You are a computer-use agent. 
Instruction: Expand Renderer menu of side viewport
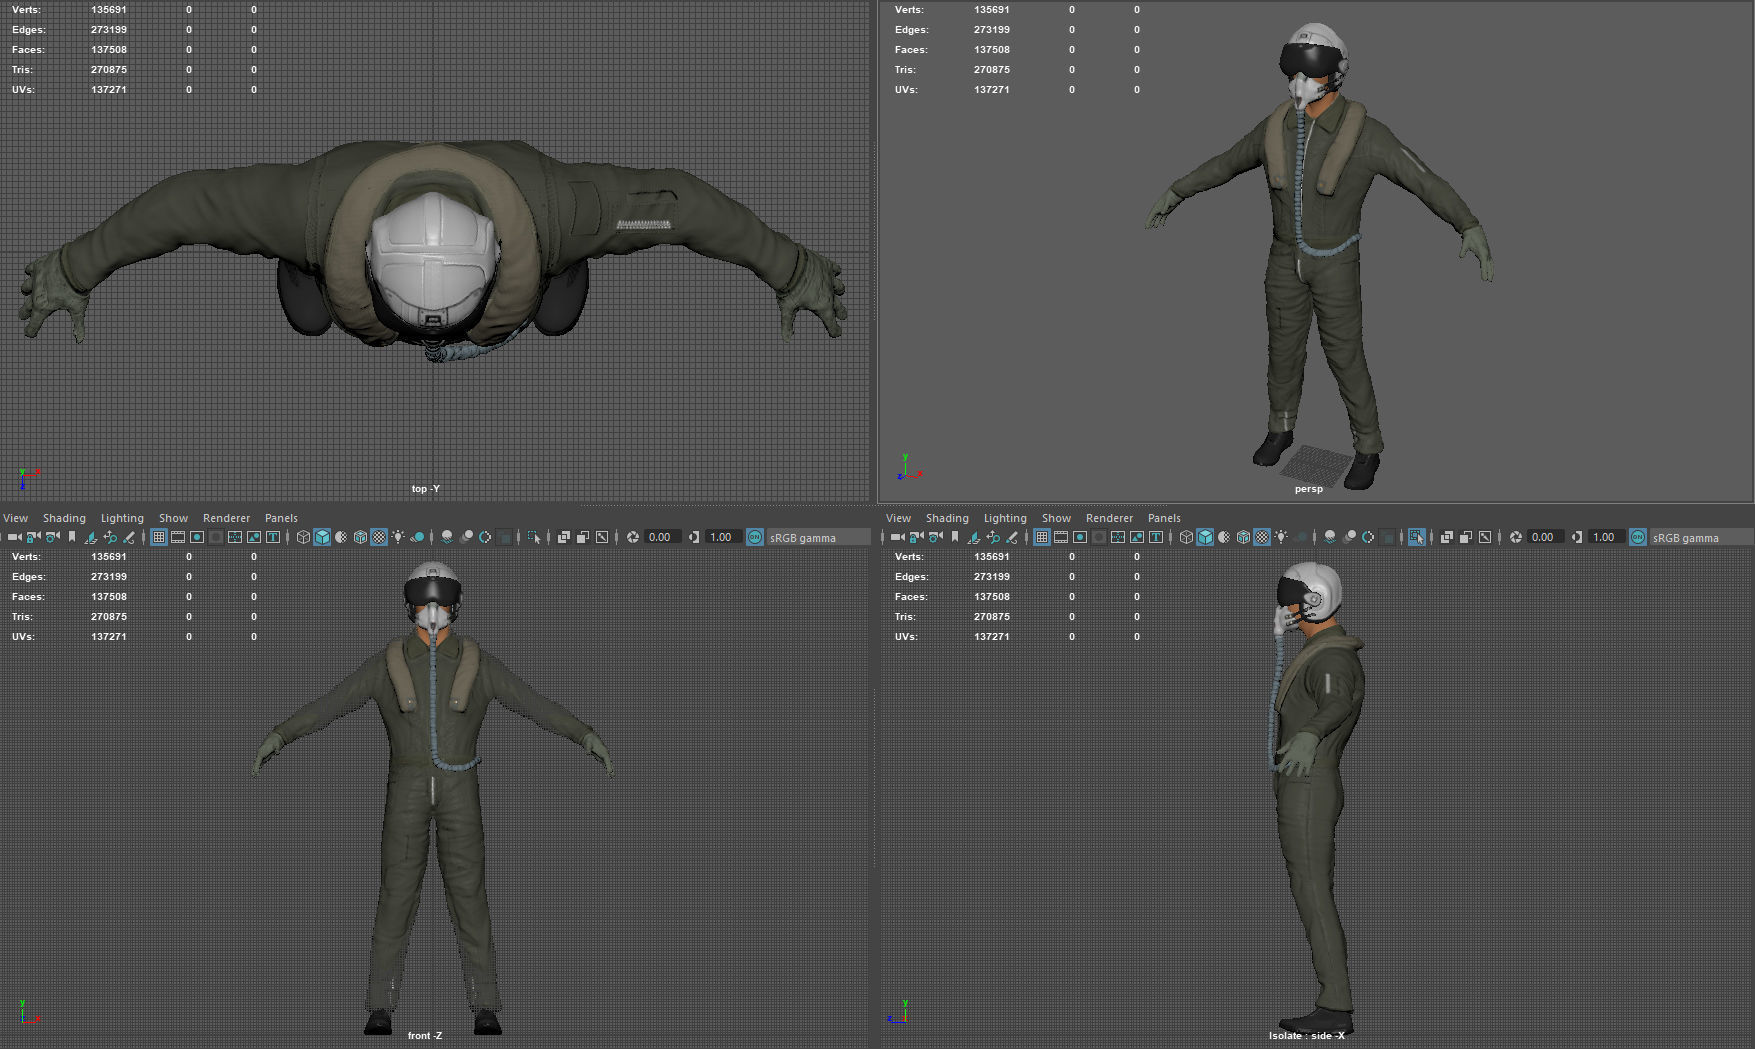pos(1109,518)
